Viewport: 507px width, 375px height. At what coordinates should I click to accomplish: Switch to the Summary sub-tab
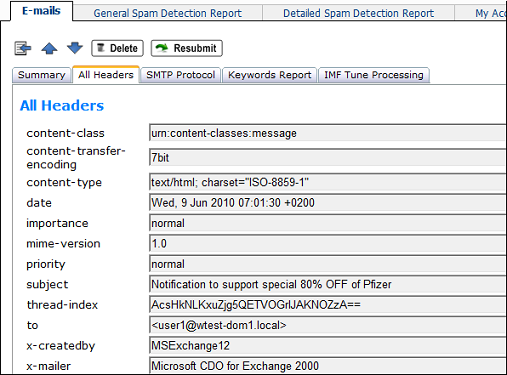click(42, 75)
